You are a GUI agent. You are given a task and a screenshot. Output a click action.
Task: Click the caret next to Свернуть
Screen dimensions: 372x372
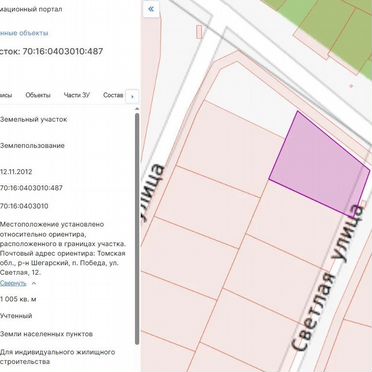33,283
